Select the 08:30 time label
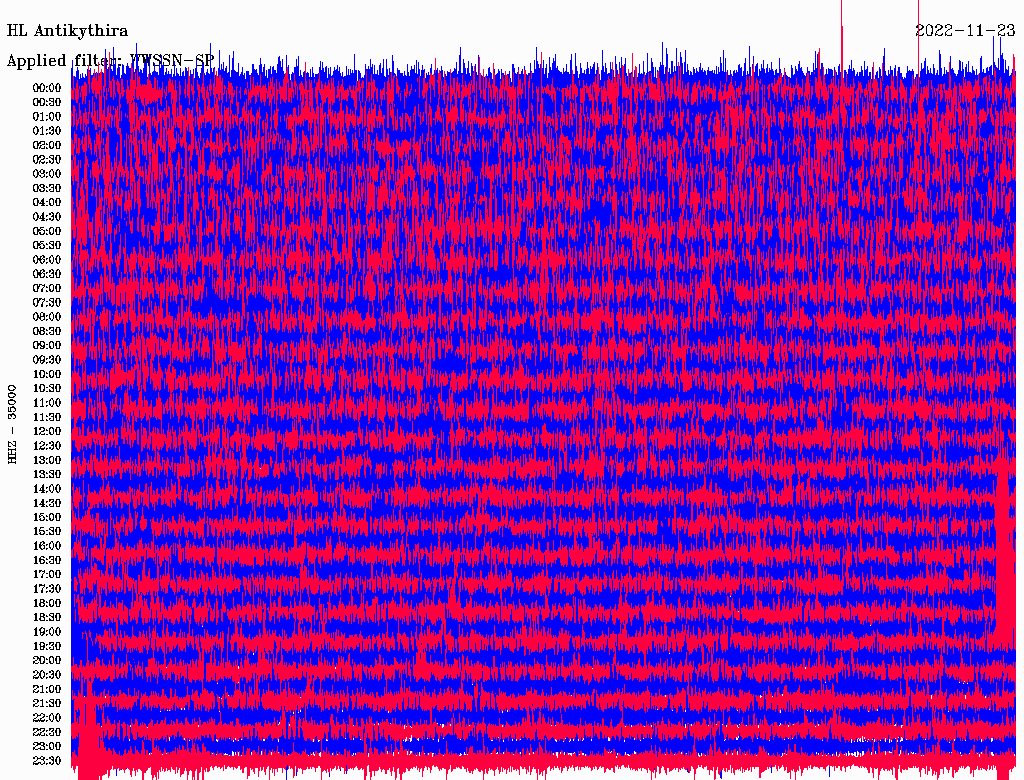 [47, 331]
